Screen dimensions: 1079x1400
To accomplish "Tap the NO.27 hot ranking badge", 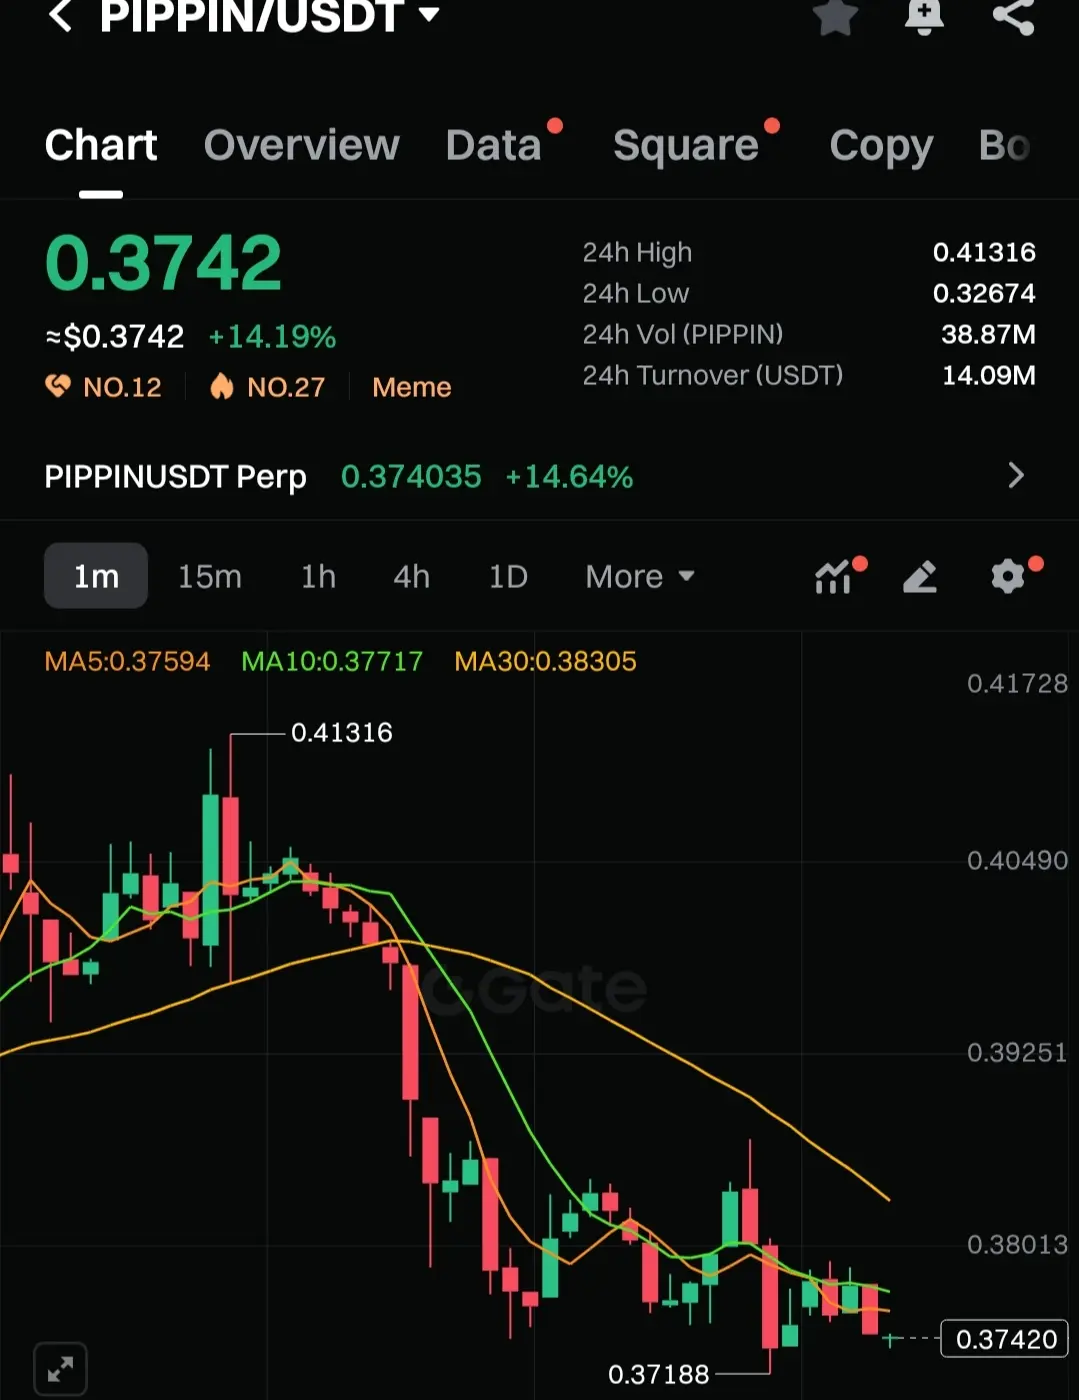I will click(267, 387).
